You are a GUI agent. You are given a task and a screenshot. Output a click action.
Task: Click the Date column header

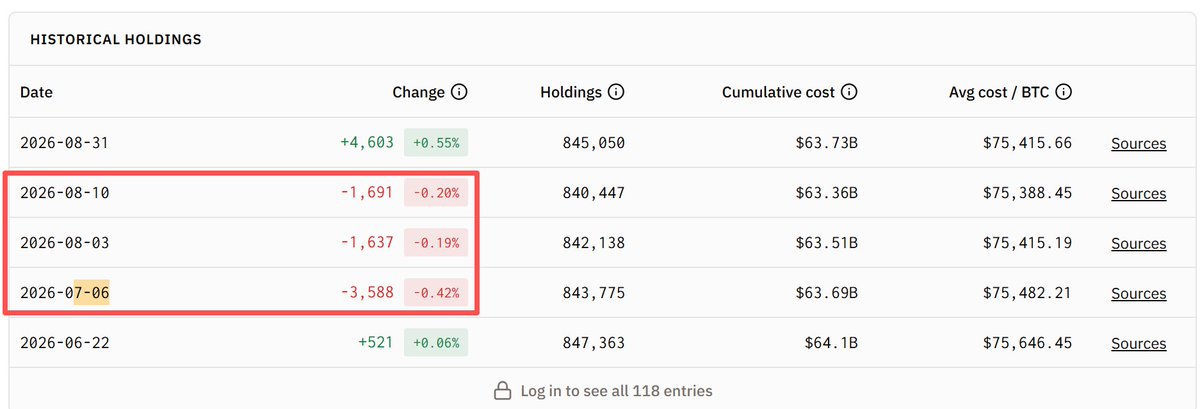tap(36, 92)
